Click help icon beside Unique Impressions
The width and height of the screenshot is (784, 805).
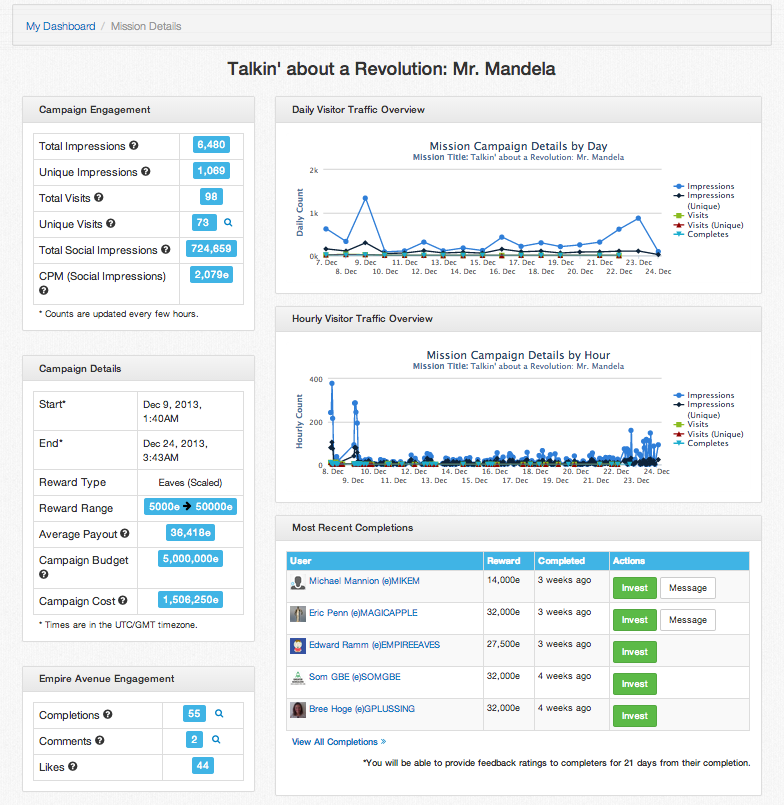(x=146, y=172)
